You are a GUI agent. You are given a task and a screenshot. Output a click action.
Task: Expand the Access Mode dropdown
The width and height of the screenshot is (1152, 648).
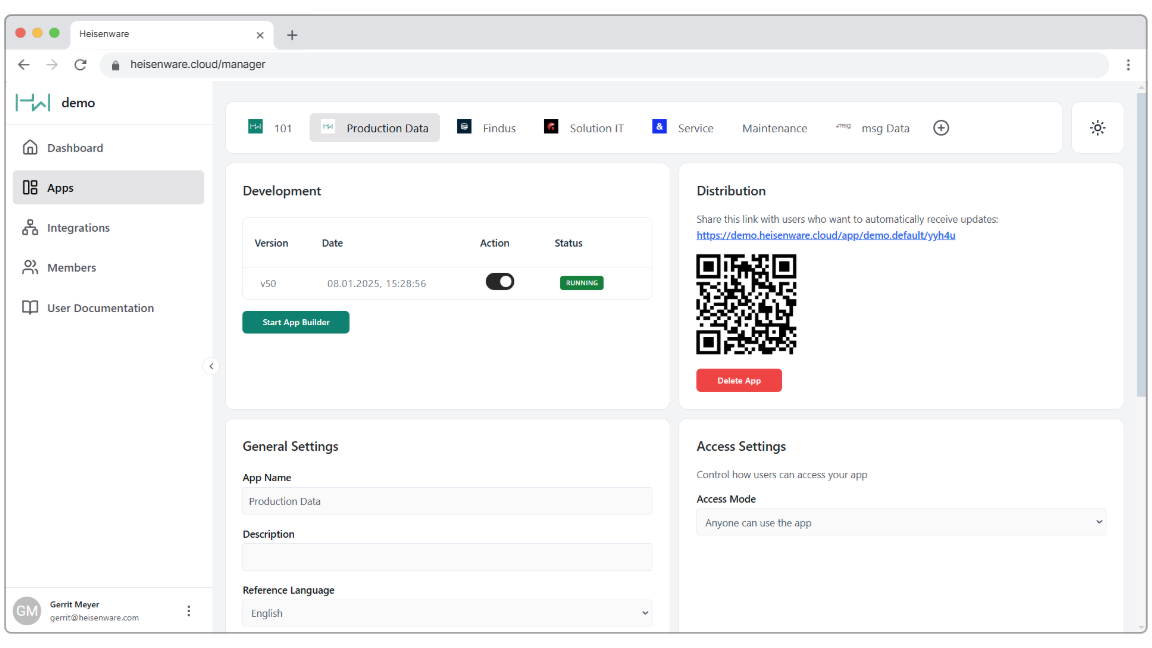point(901,522)
